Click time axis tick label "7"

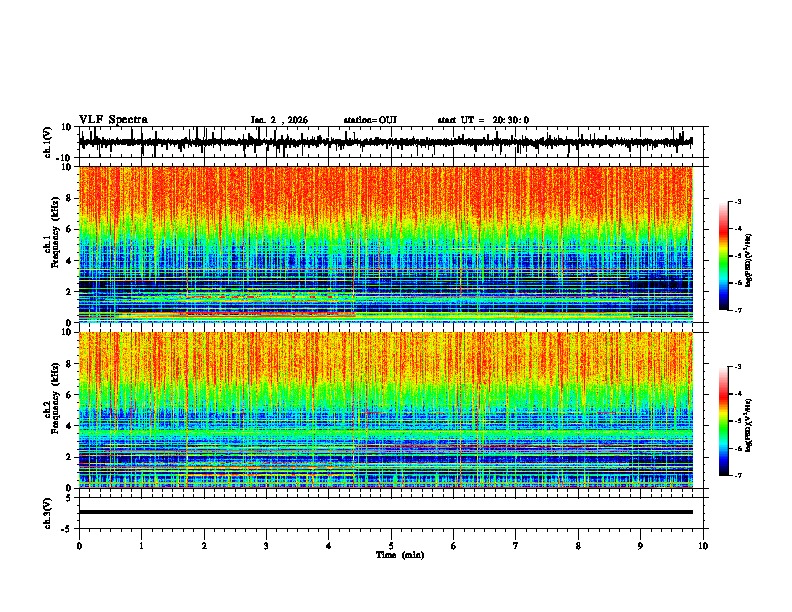click(x=516, y=546)
